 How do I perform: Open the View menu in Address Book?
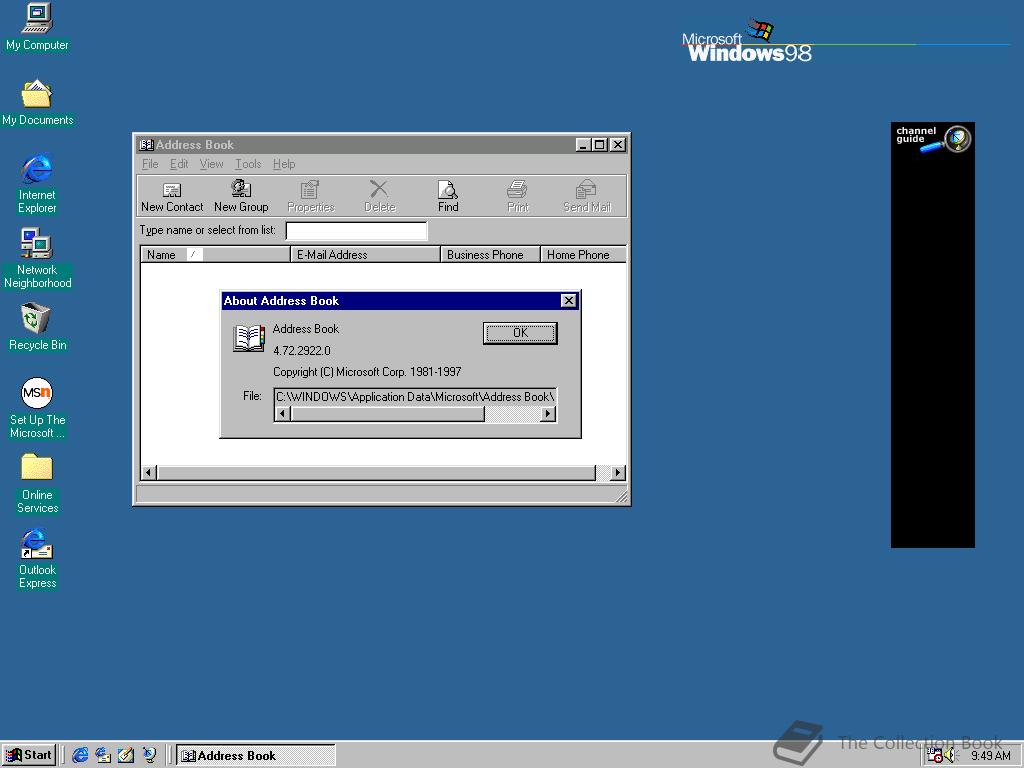point(212,164)
